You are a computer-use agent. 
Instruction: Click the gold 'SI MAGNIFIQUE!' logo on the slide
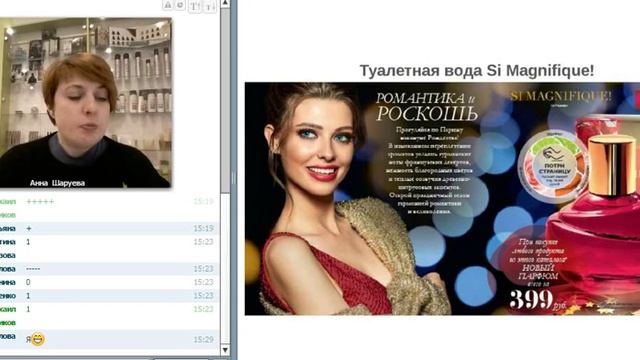coord(561,96)
